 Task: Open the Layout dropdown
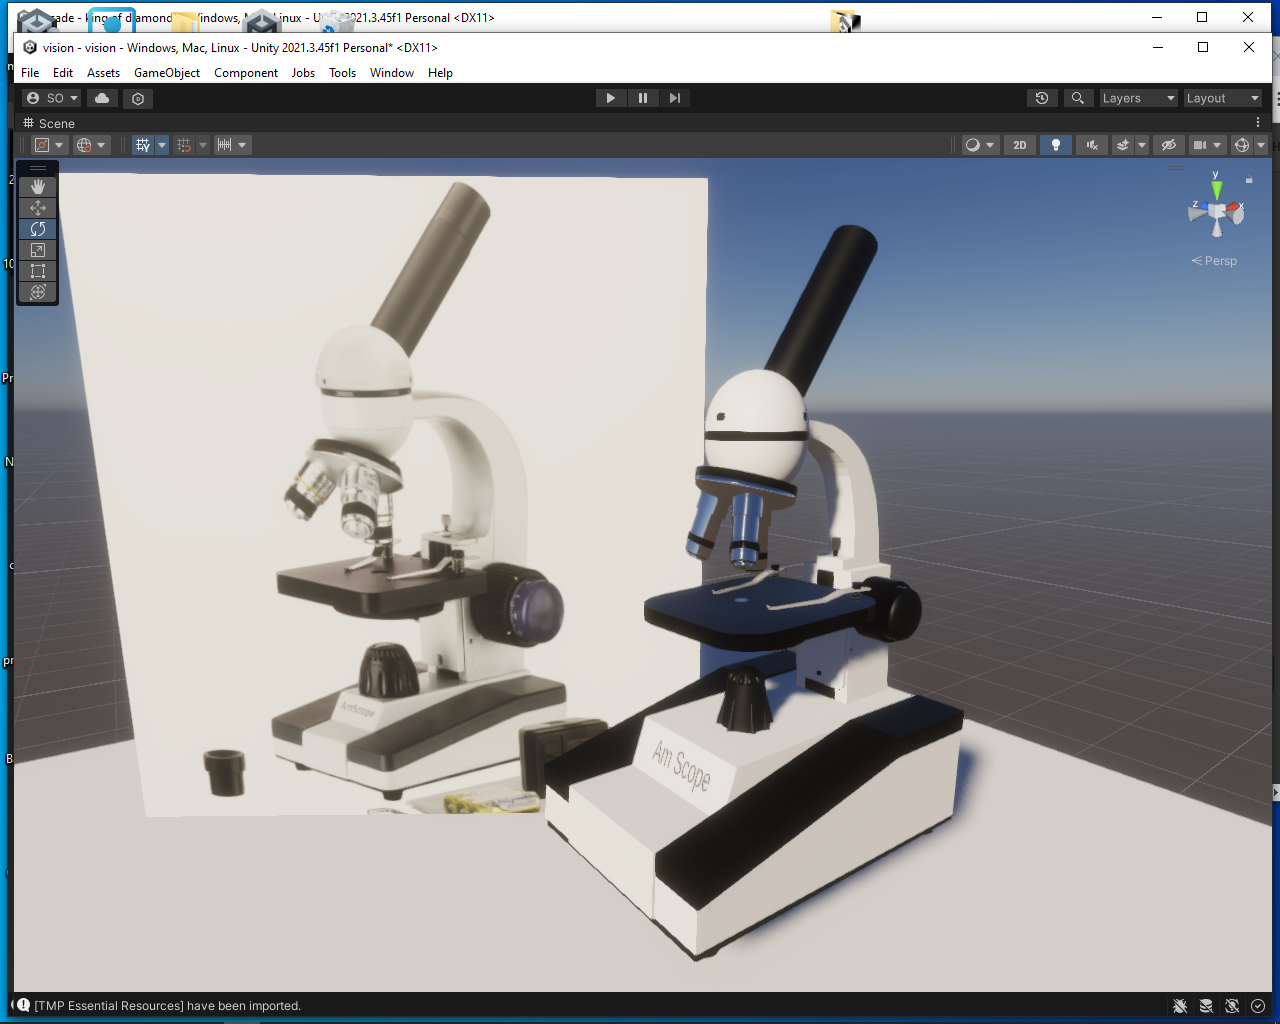pos(1222,98)
